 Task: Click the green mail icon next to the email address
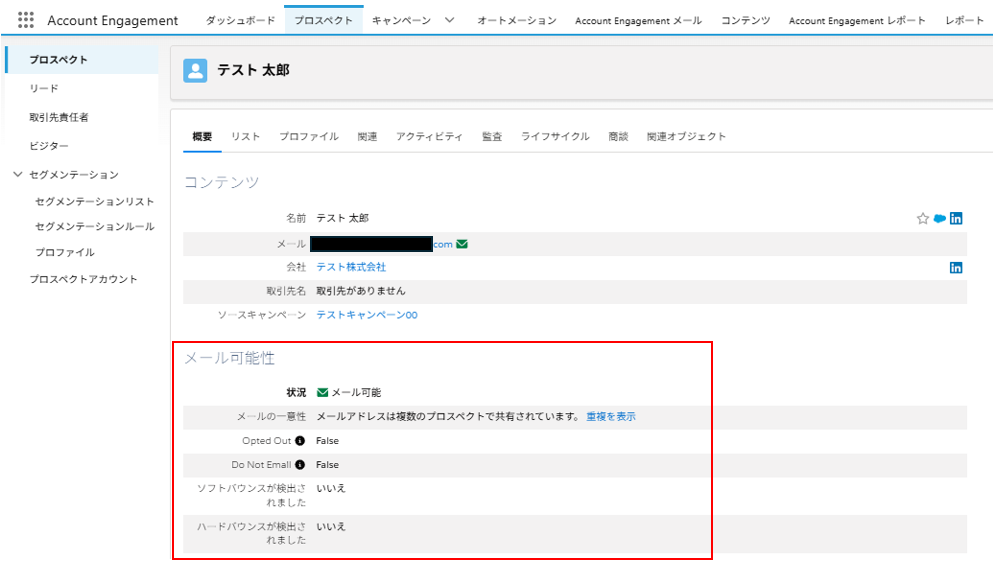point(462,244)
